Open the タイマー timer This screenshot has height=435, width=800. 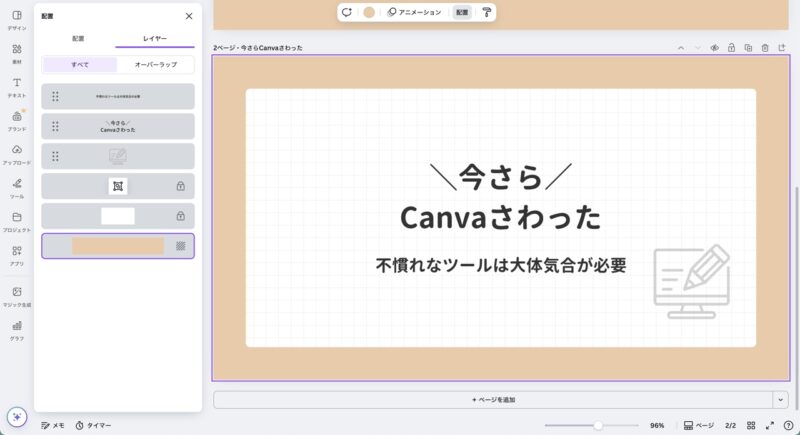(x=93, y=425)
